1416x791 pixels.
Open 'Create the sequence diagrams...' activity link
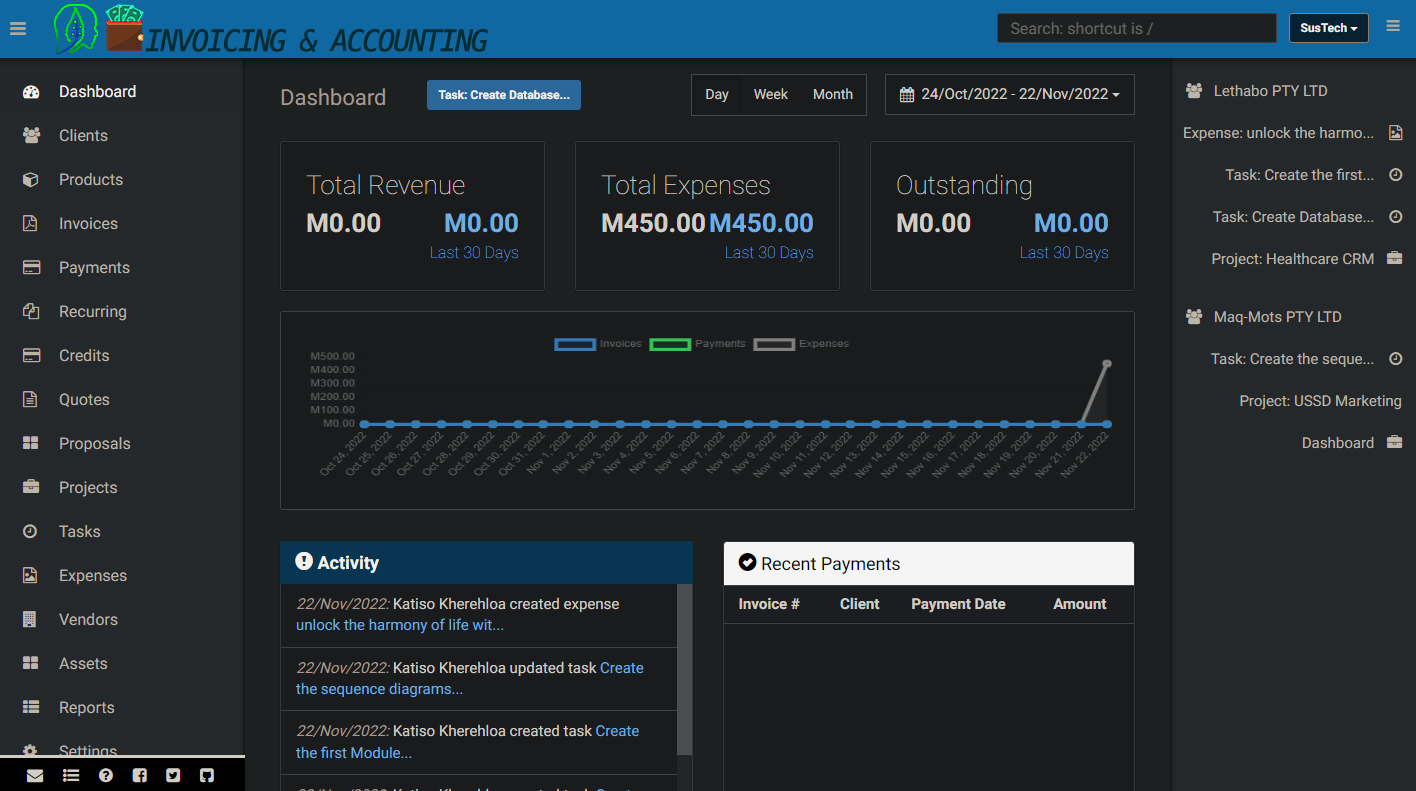(x=470, y=679)
